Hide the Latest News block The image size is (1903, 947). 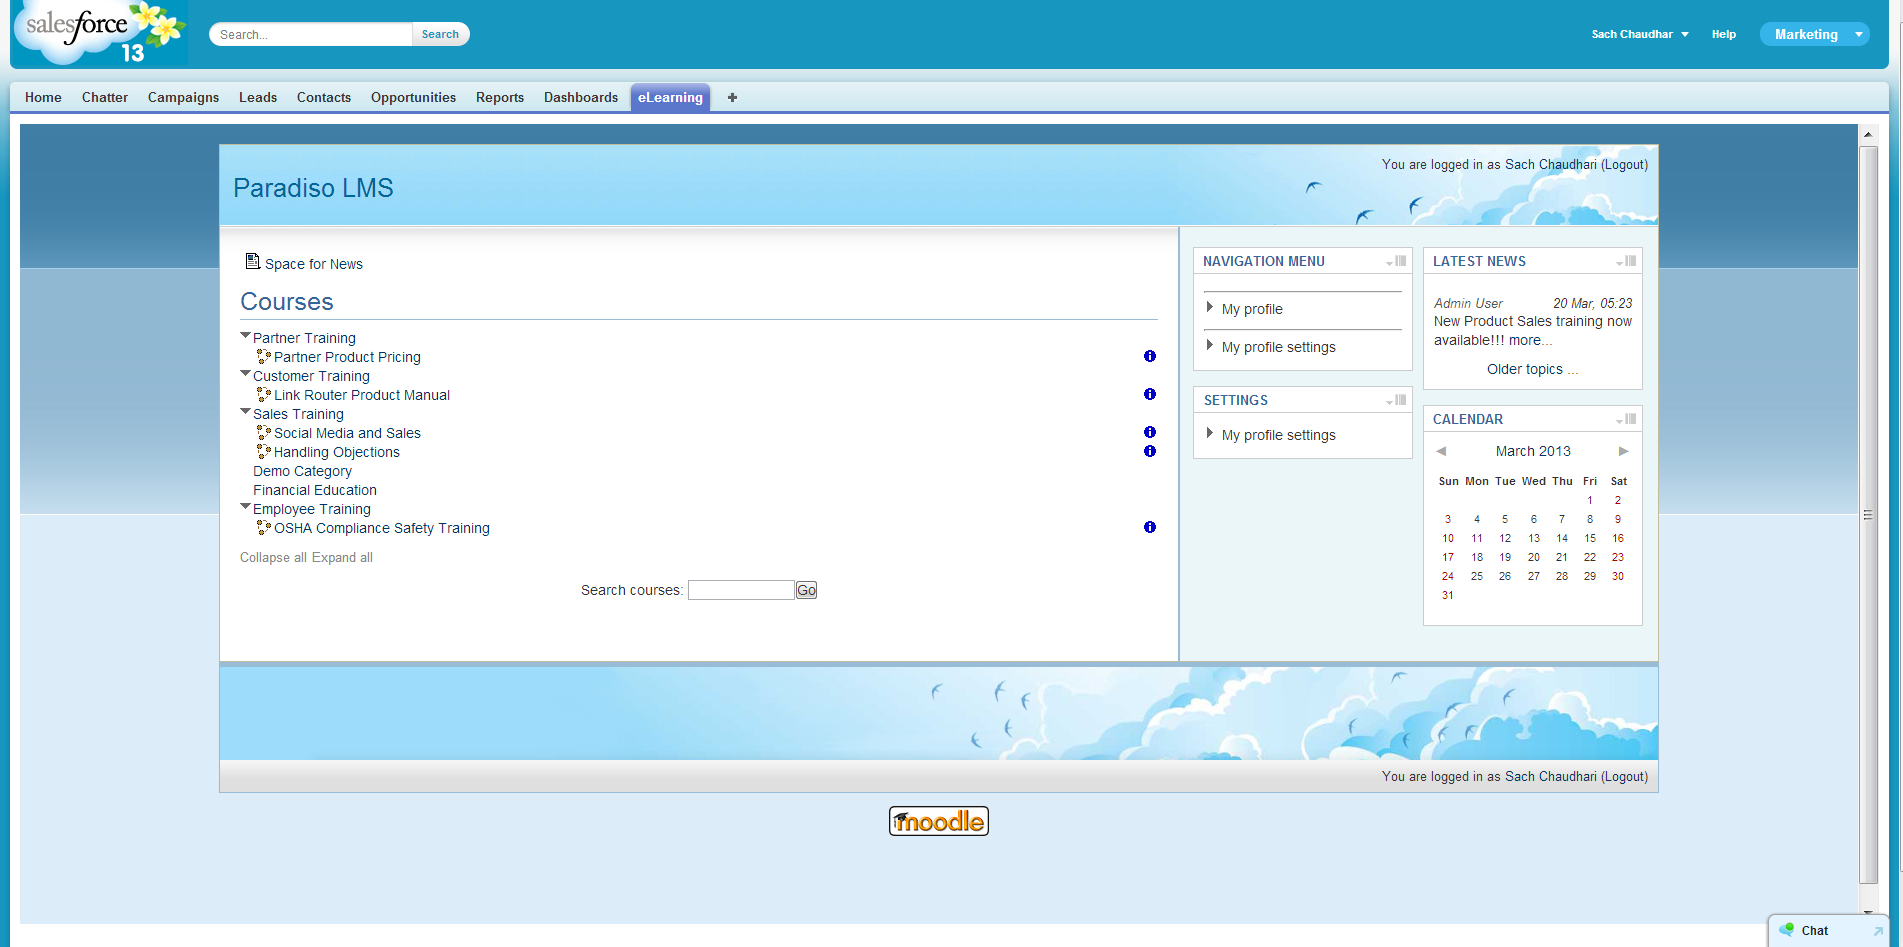1619,262
